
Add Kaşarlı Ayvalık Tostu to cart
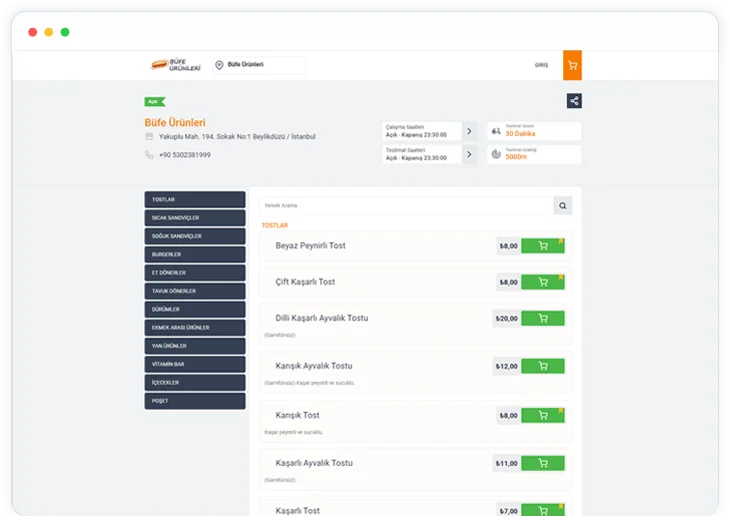pyautogui.click(x=543, y=463)
